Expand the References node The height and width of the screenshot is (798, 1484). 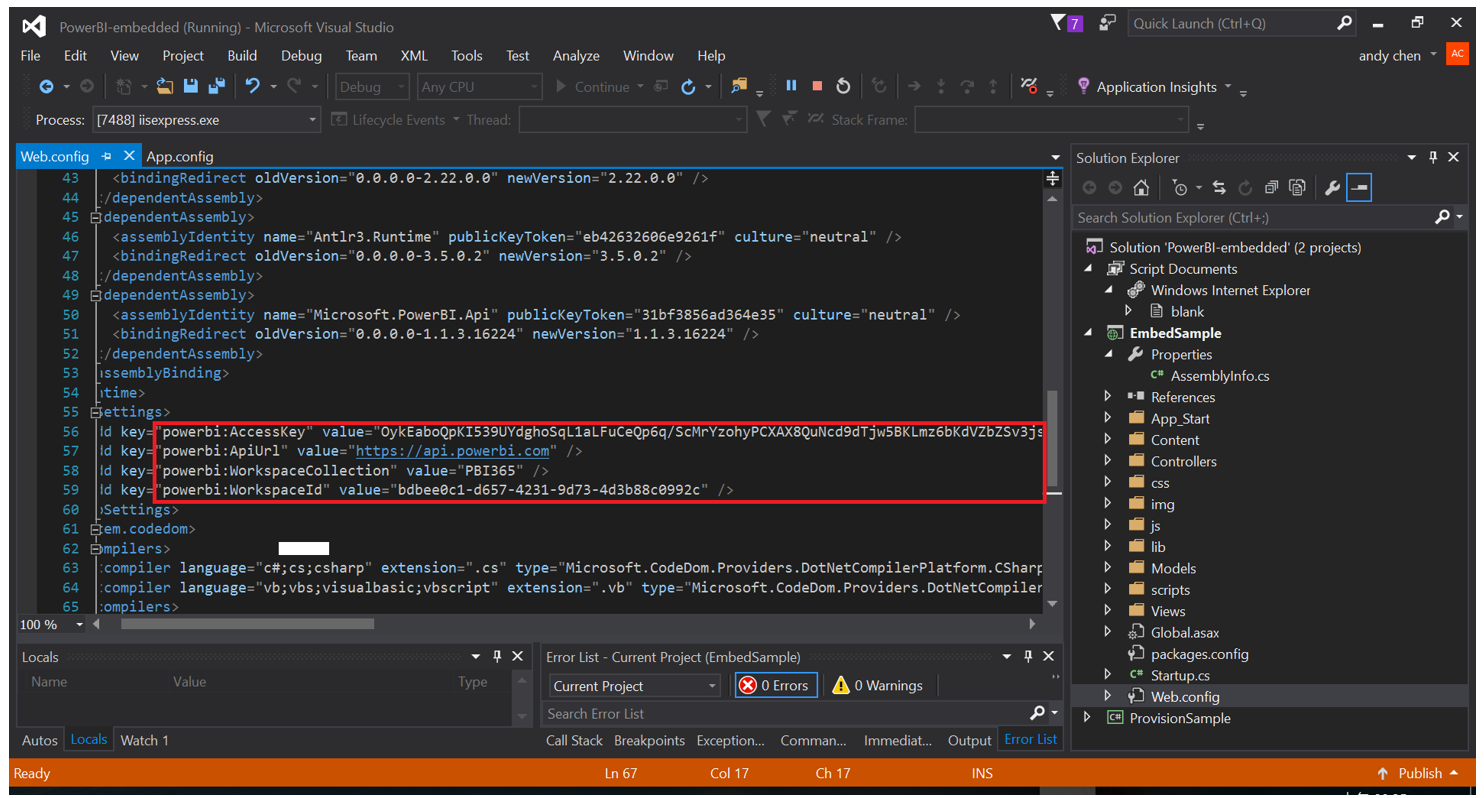click(1108, 397)
